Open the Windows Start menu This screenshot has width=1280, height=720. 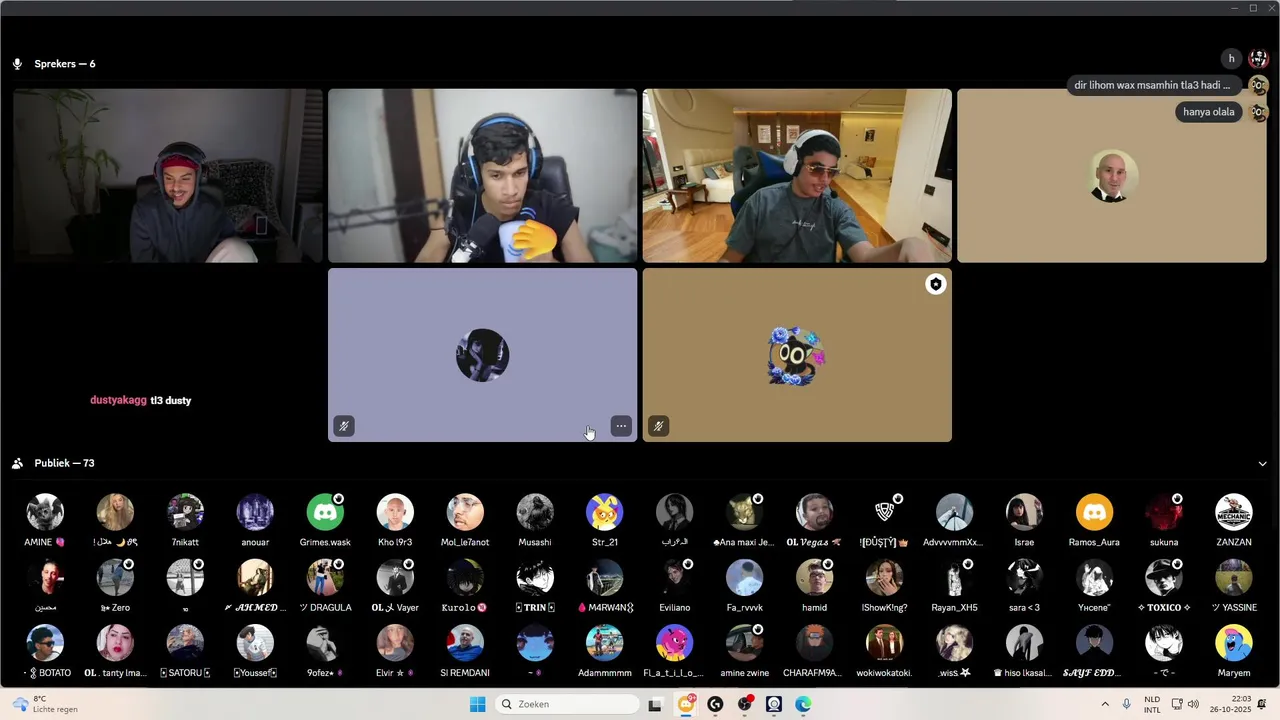[478, 704]
